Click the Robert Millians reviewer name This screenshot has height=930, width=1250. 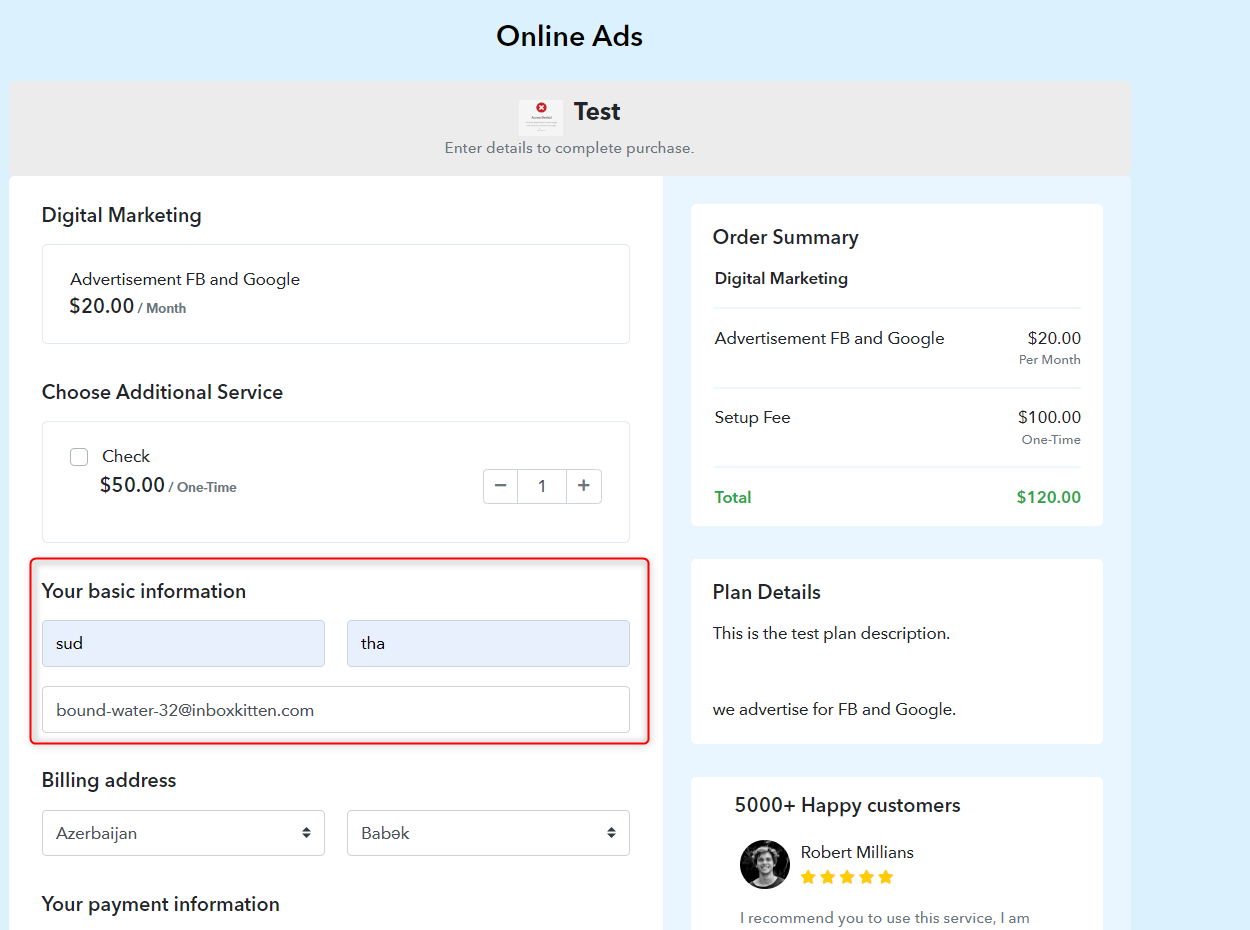(x=857, y=852)
